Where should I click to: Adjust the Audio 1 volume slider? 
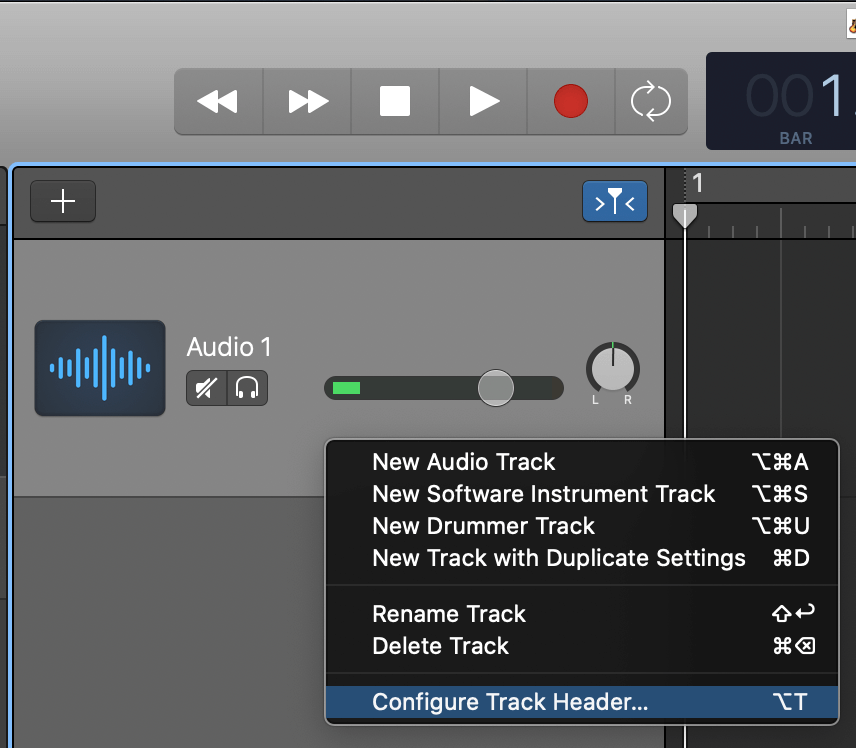click(x=495, y=388)
